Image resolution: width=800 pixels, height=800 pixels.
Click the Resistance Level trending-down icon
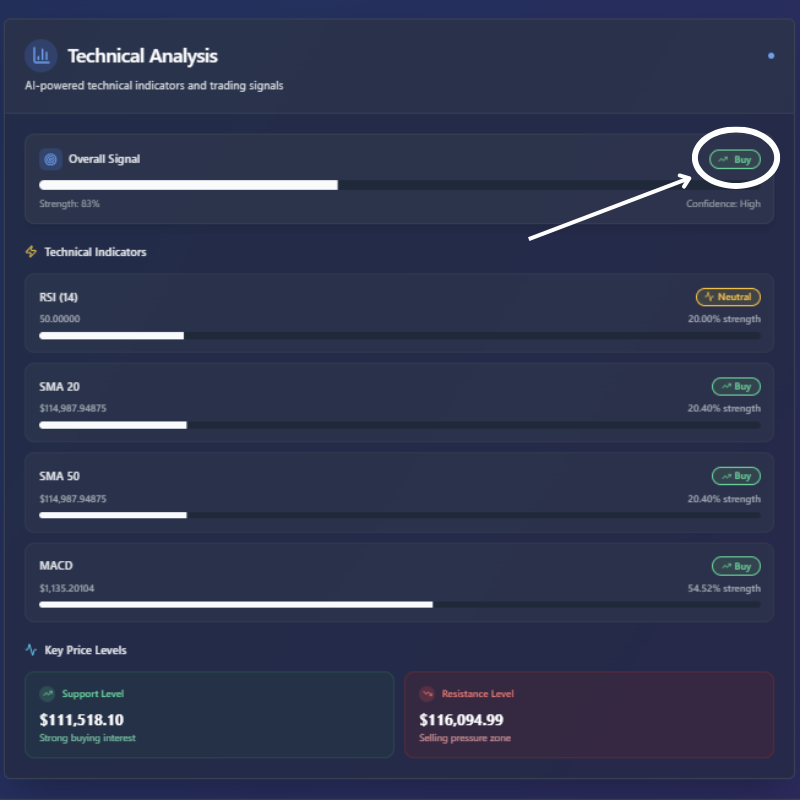[x=427, y=693]
